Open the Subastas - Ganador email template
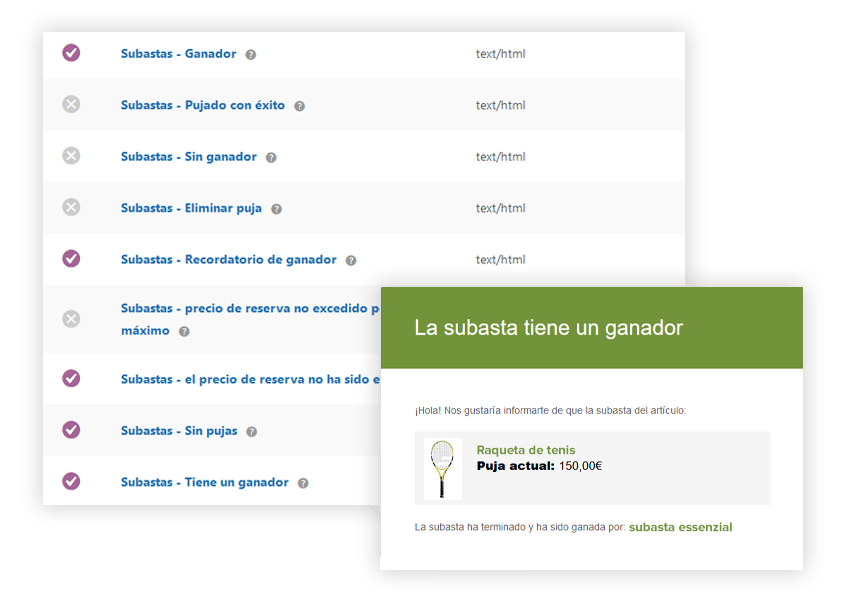Screen dimensions: 848x607 (x=178, y=54)
